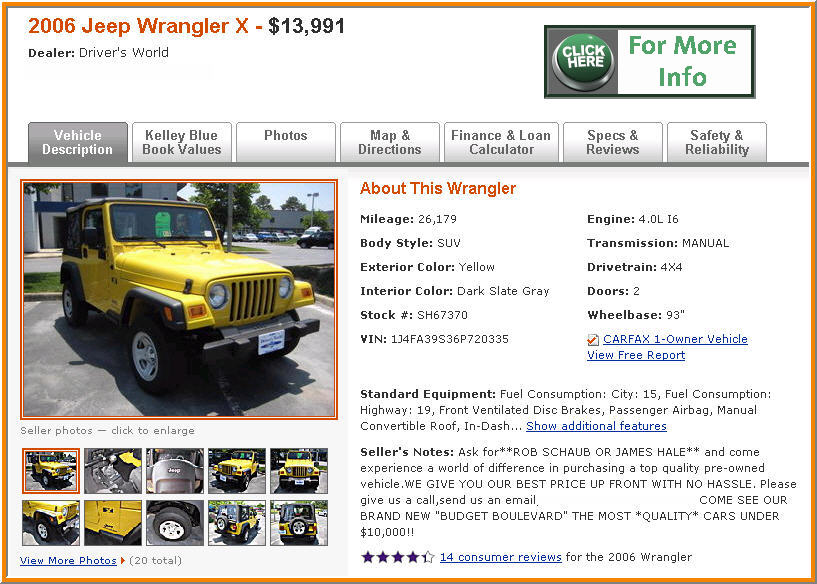Select the first highlighted Jeep thumbnail
This screenshot has width=817, height=584.
click(51, 471)
